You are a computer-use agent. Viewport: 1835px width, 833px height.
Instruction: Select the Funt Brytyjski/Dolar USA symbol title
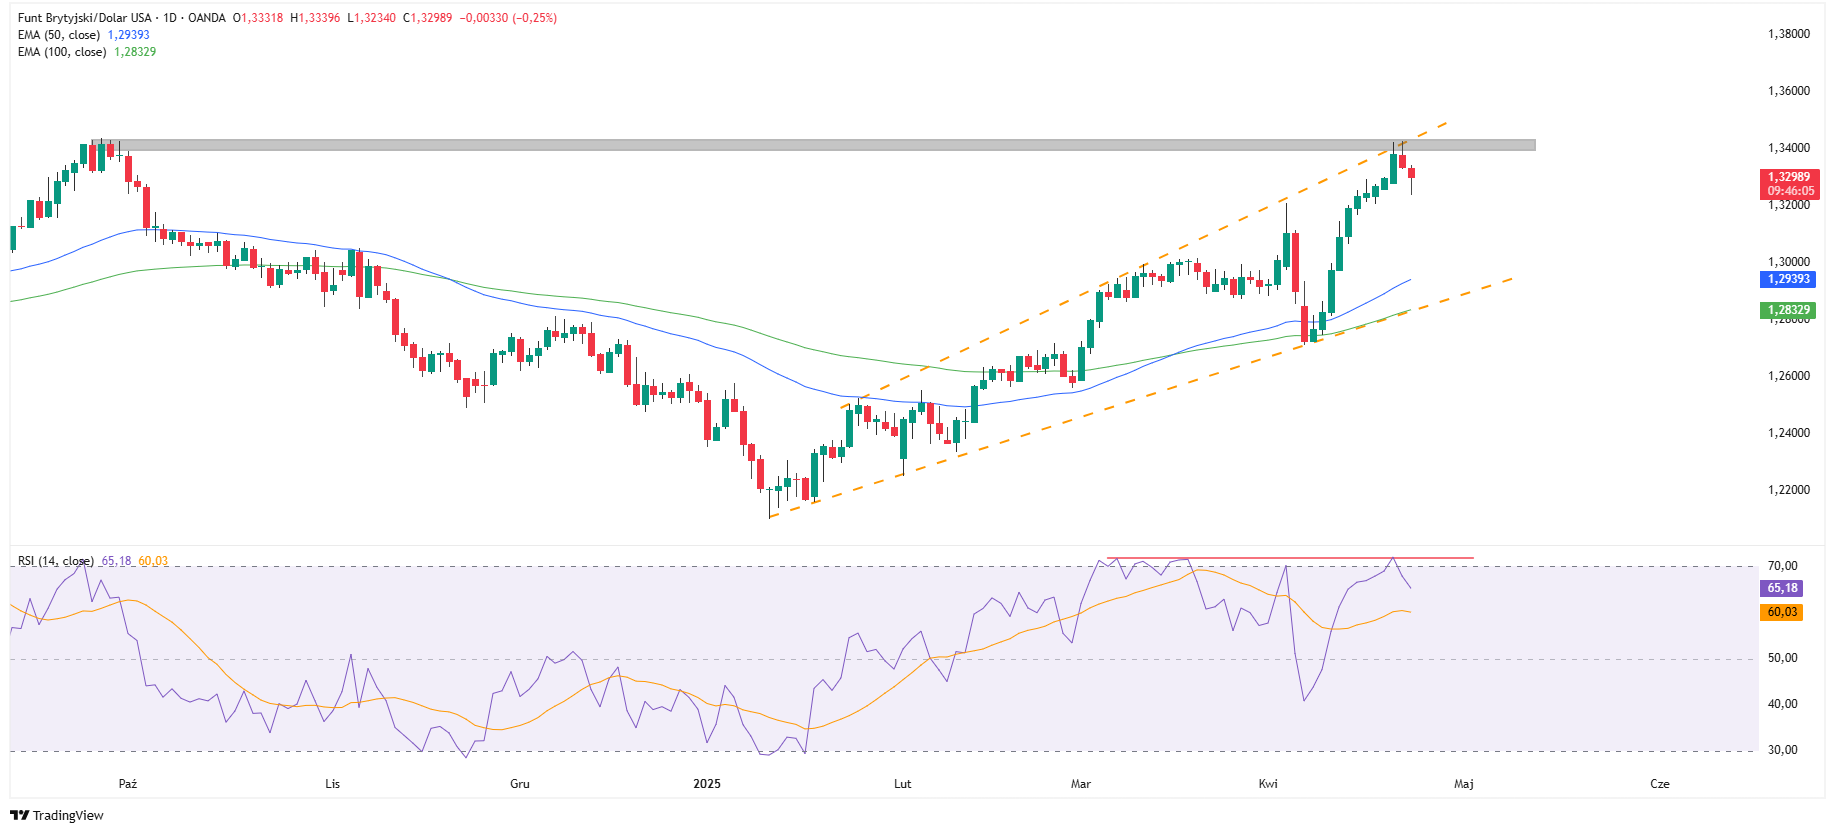85,18
